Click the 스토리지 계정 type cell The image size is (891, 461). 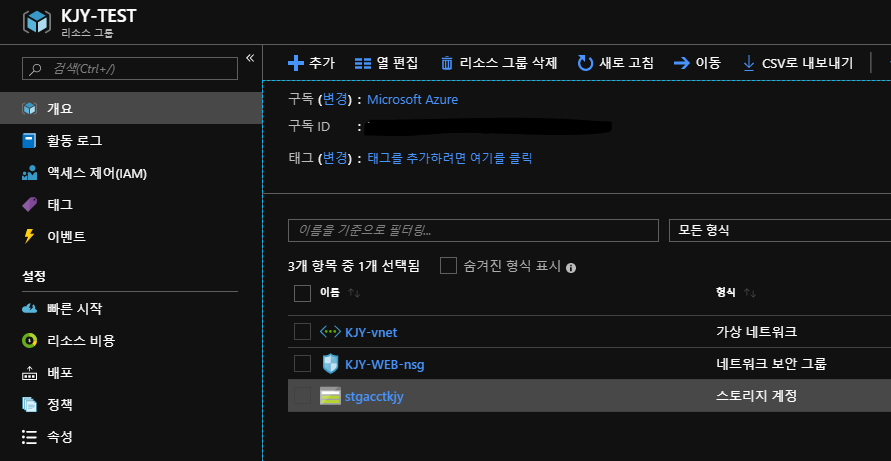click(756, 396)
